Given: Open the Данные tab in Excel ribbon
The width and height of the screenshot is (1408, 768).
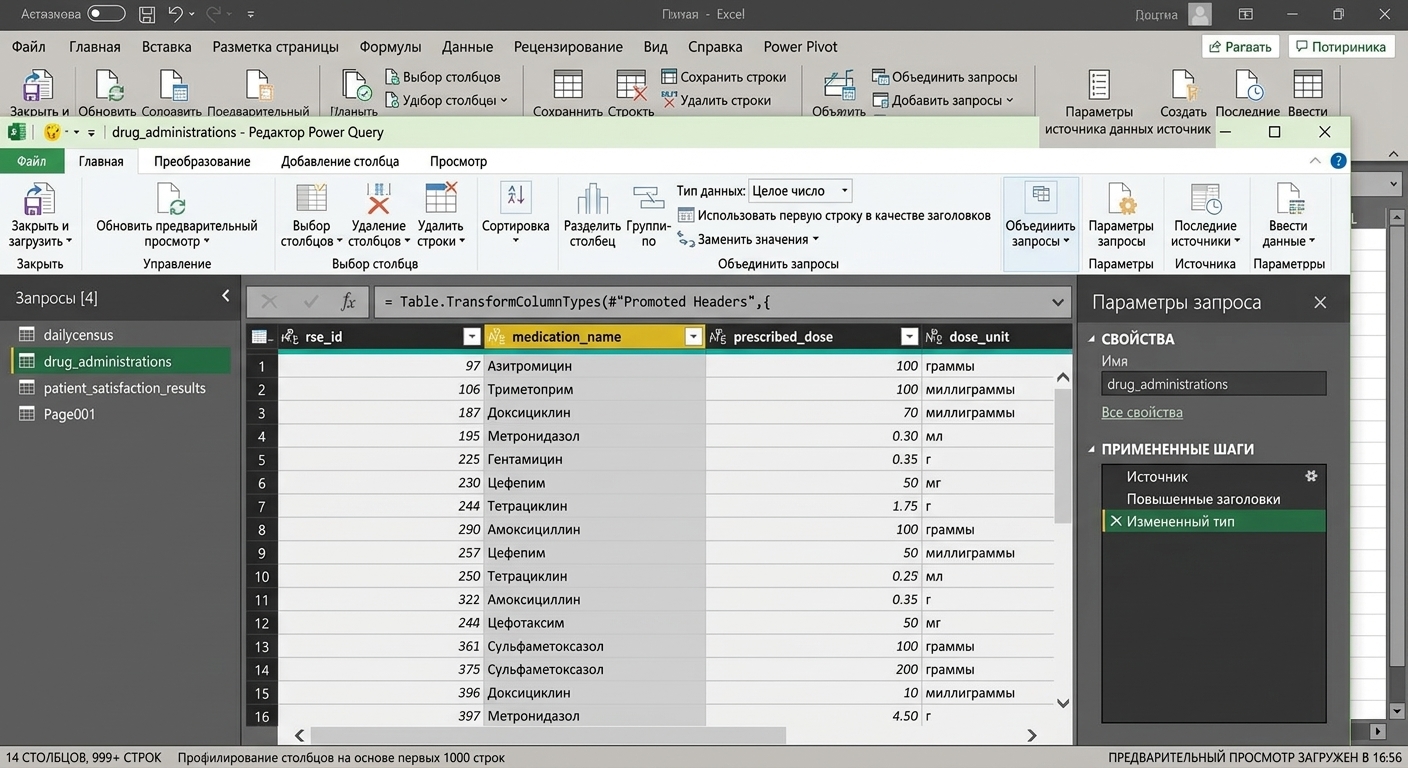Looking at the screenshot, I should pyautogui.click(x=467, y=47).
